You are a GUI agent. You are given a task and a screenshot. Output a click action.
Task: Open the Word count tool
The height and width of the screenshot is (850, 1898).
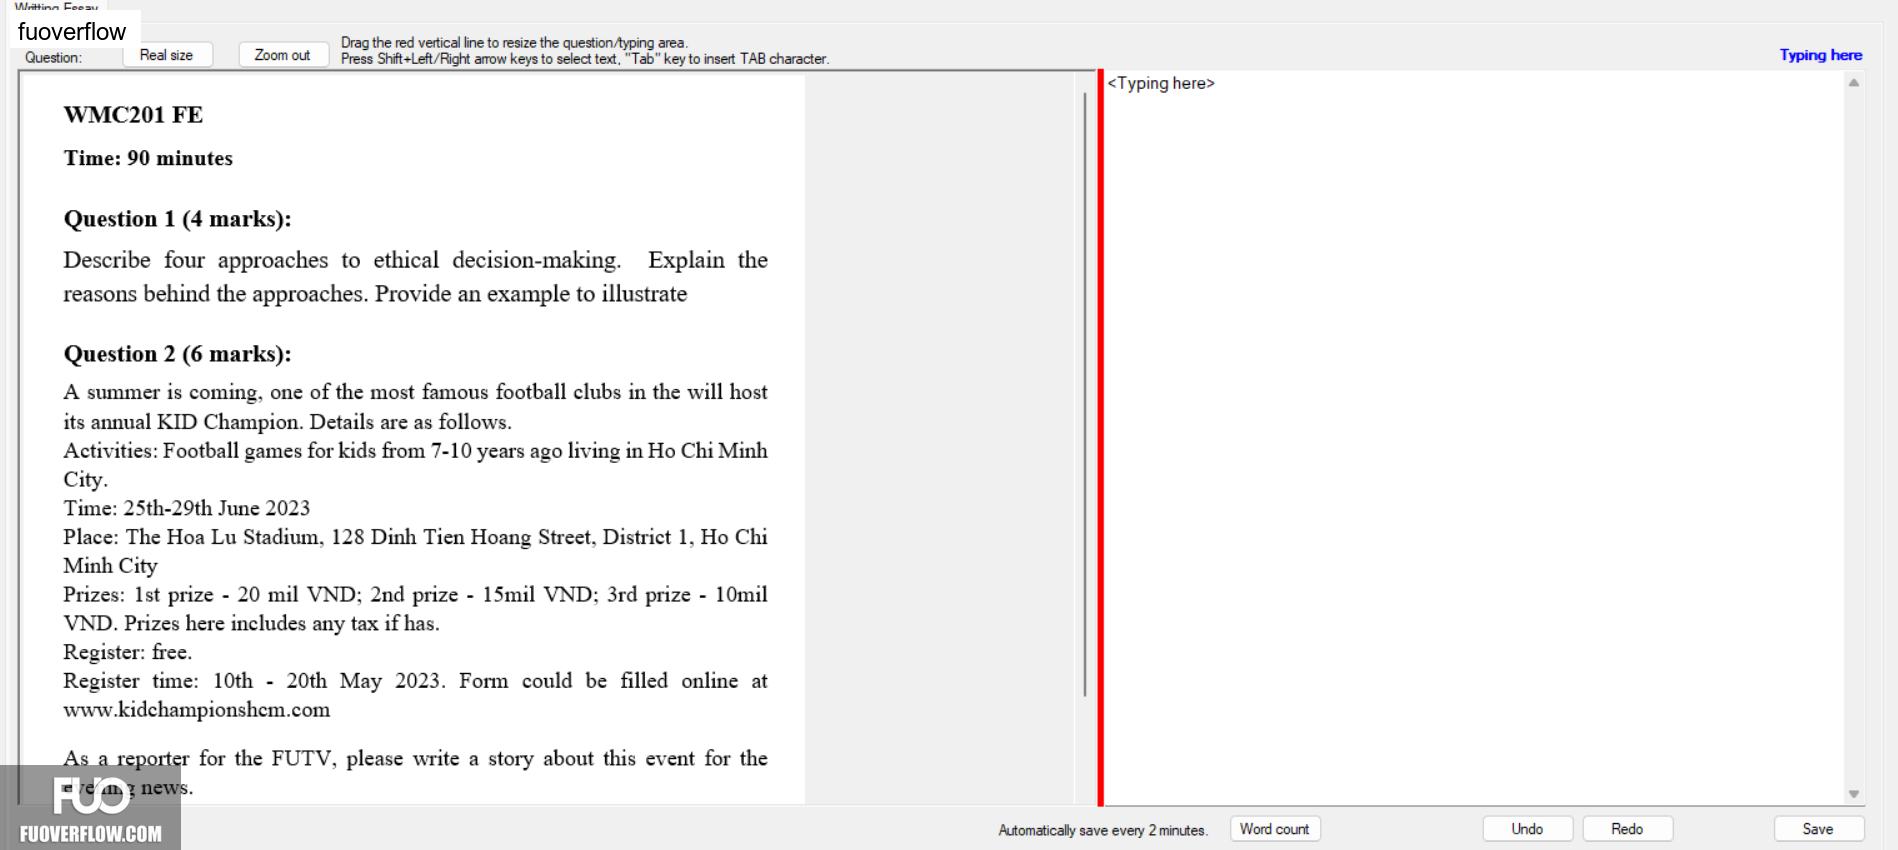pos(1274,829)
